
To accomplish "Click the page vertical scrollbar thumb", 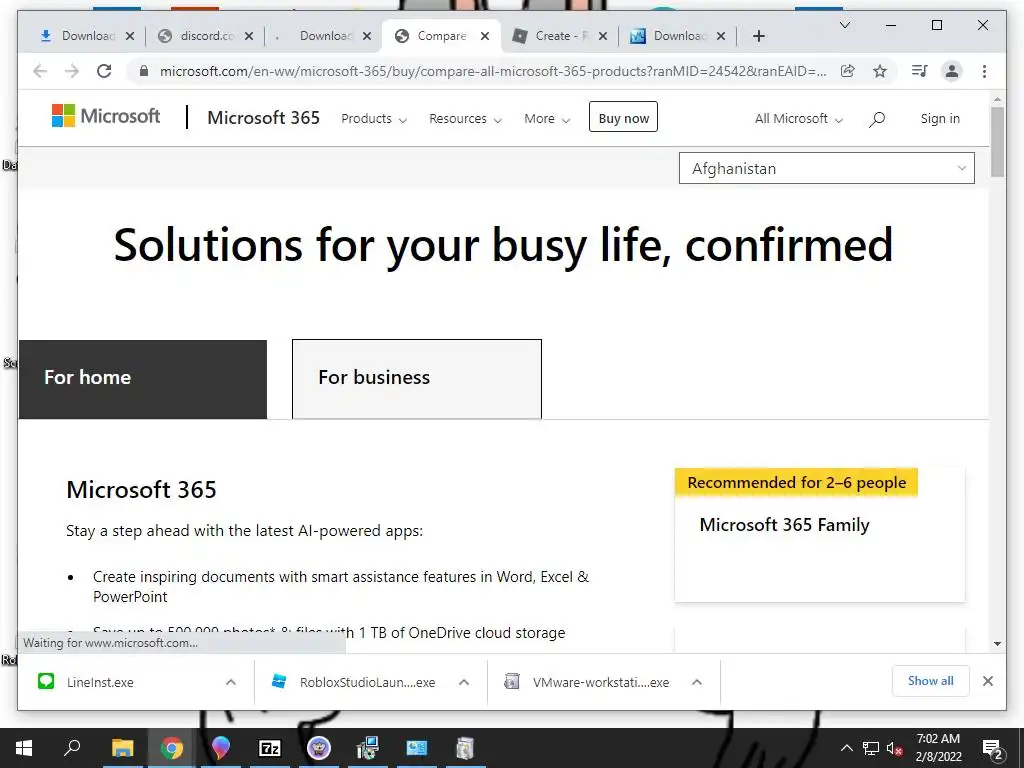I will 997,141.
